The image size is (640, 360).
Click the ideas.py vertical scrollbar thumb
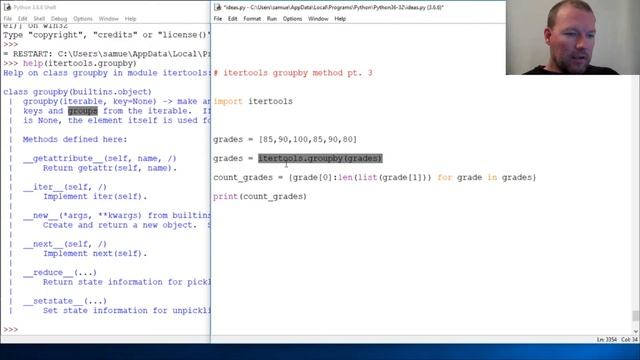point(636,316)
